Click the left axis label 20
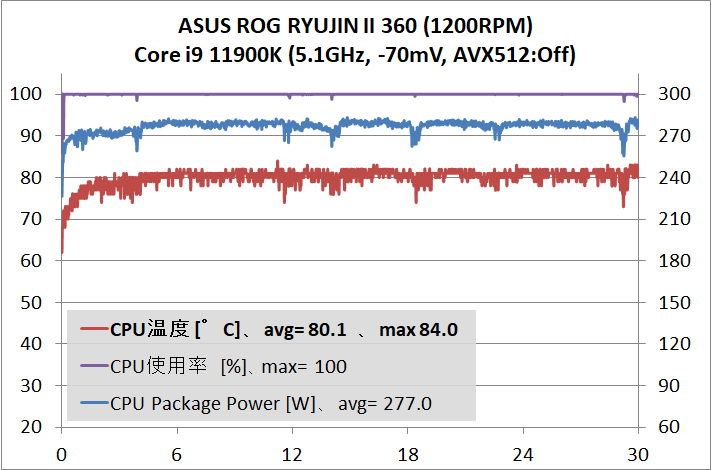Screen dimensions: 711x470 pyautogui.click(x=31, y=426)
